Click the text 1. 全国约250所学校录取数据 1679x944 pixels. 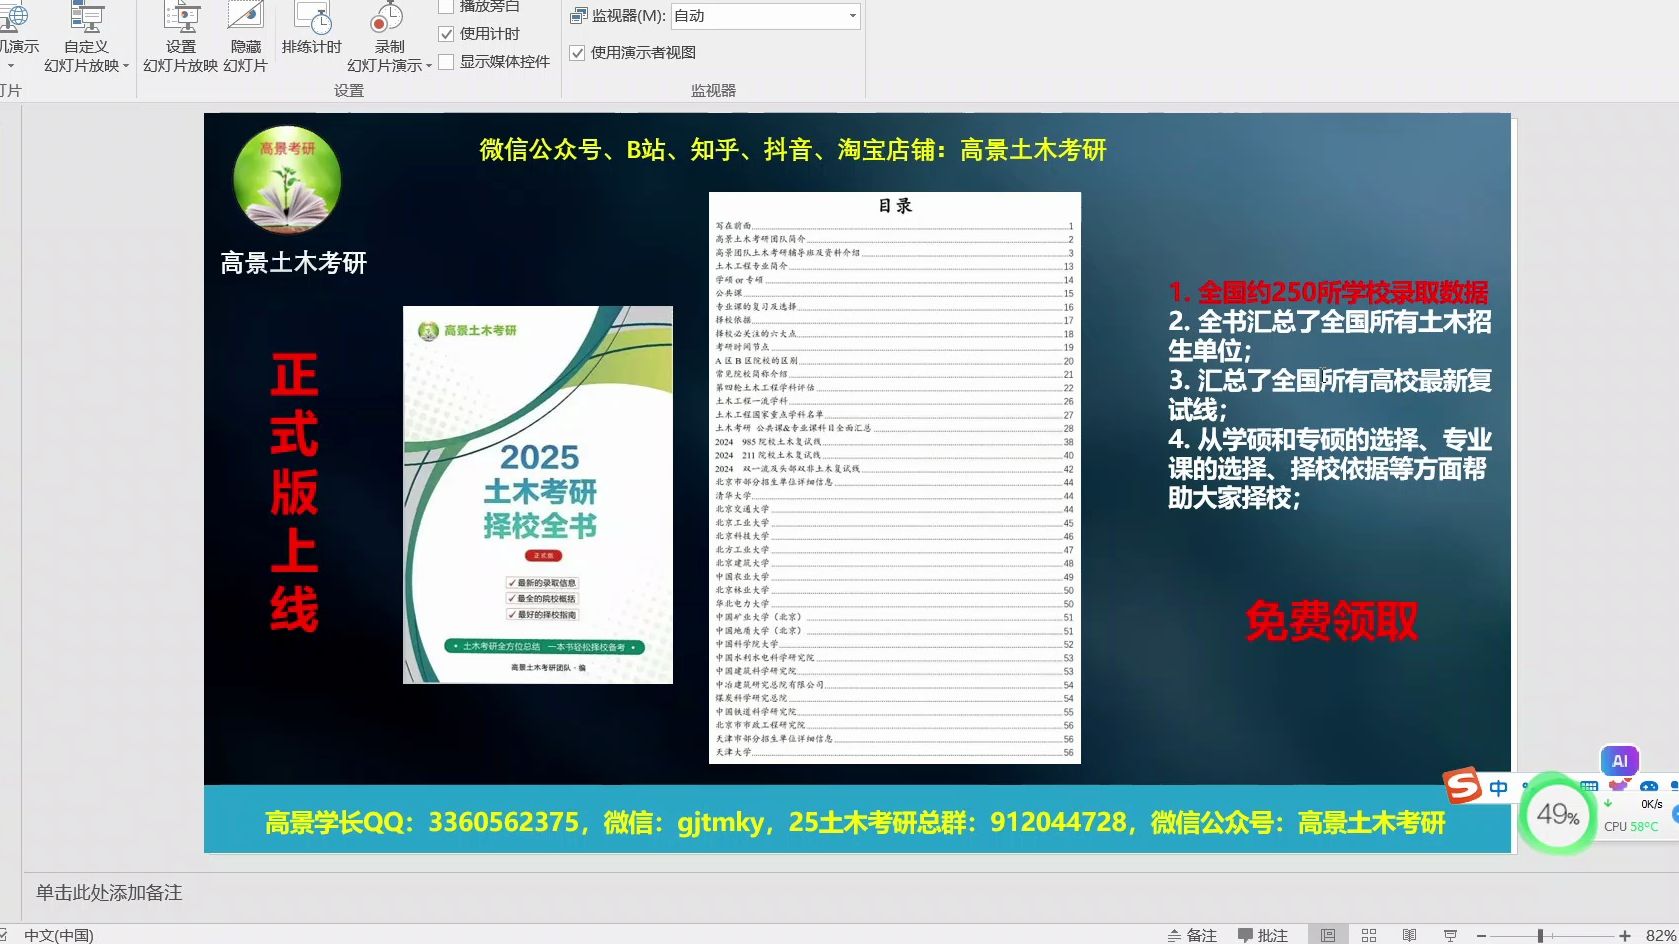[x=1328, y=292]
